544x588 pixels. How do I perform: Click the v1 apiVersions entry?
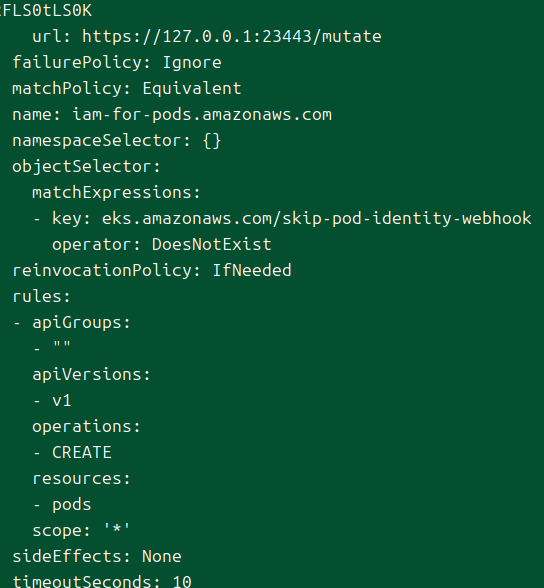click(x=61, y=400)
